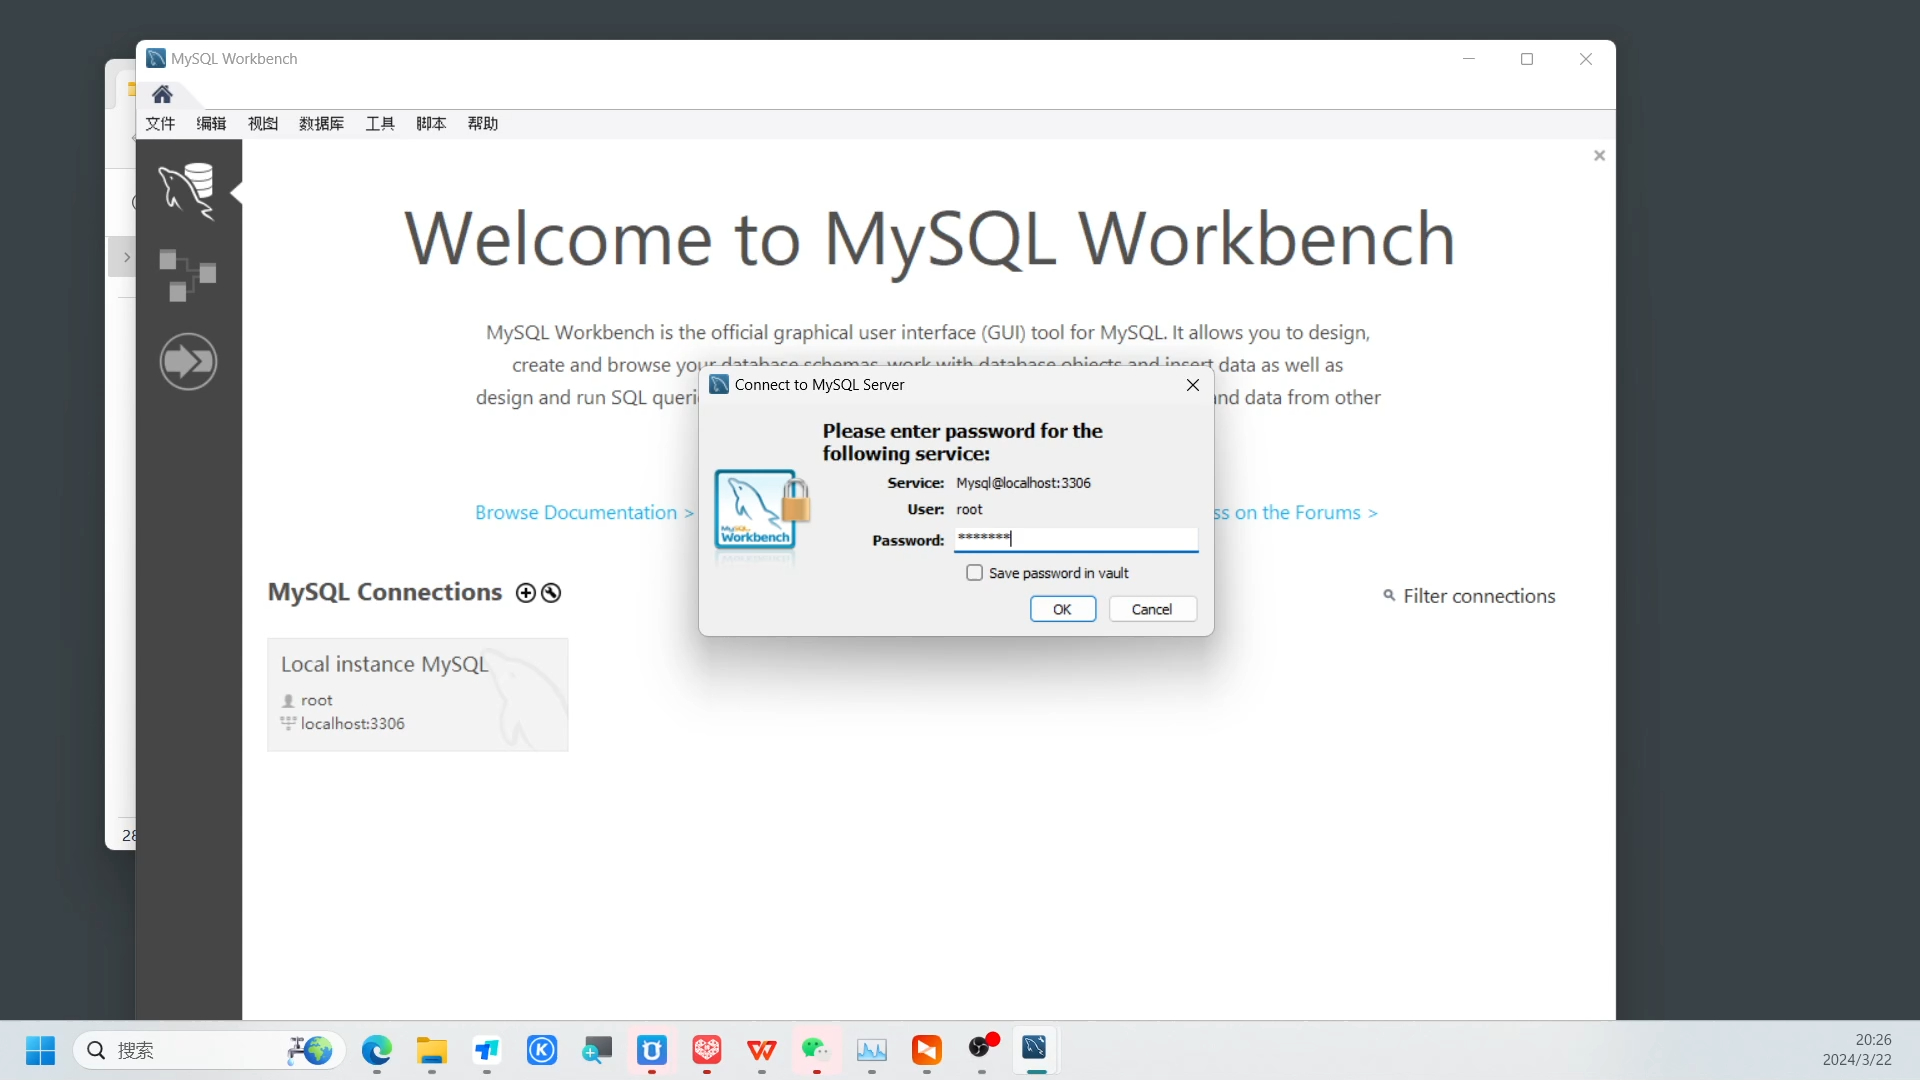Open the 文件 file menu
Screen dimensions: 1920x1080
coord(160,123)
